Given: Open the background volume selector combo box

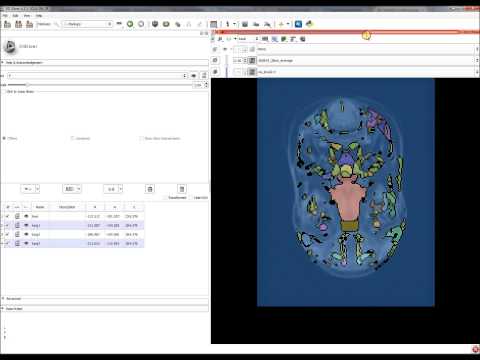Looking at the screenshot, I should 368,72.
